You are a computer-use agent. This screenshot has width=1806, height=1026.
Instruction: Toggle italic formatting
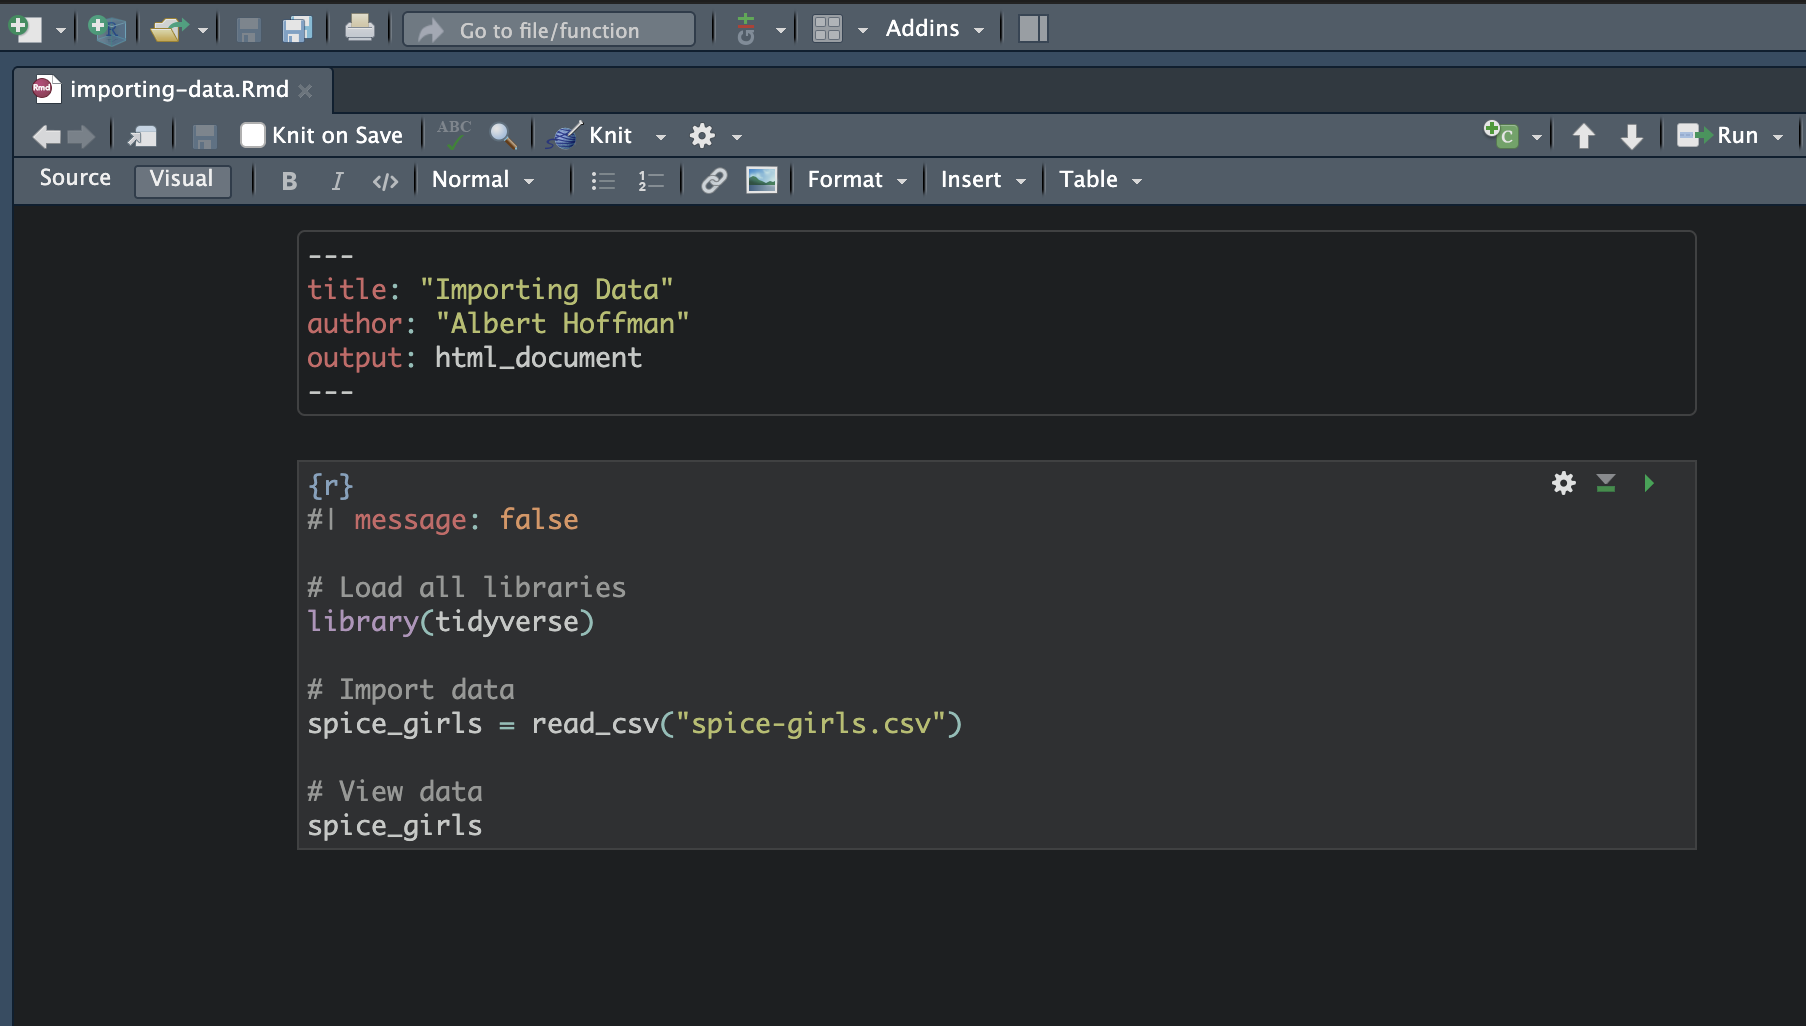[337, 181]
